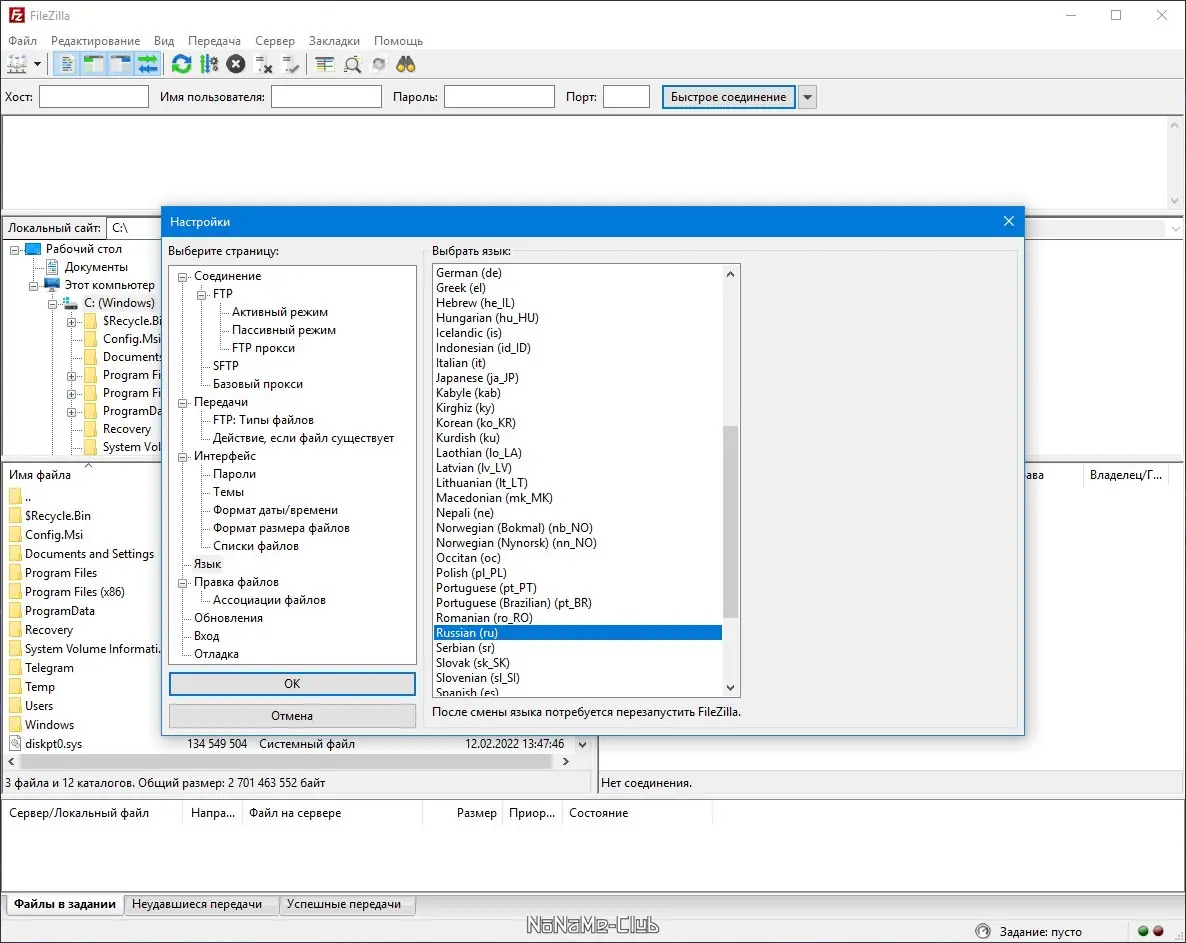Click the reconnect to last server icon
The image size is (1186, 943).
(x=291, y=65)
